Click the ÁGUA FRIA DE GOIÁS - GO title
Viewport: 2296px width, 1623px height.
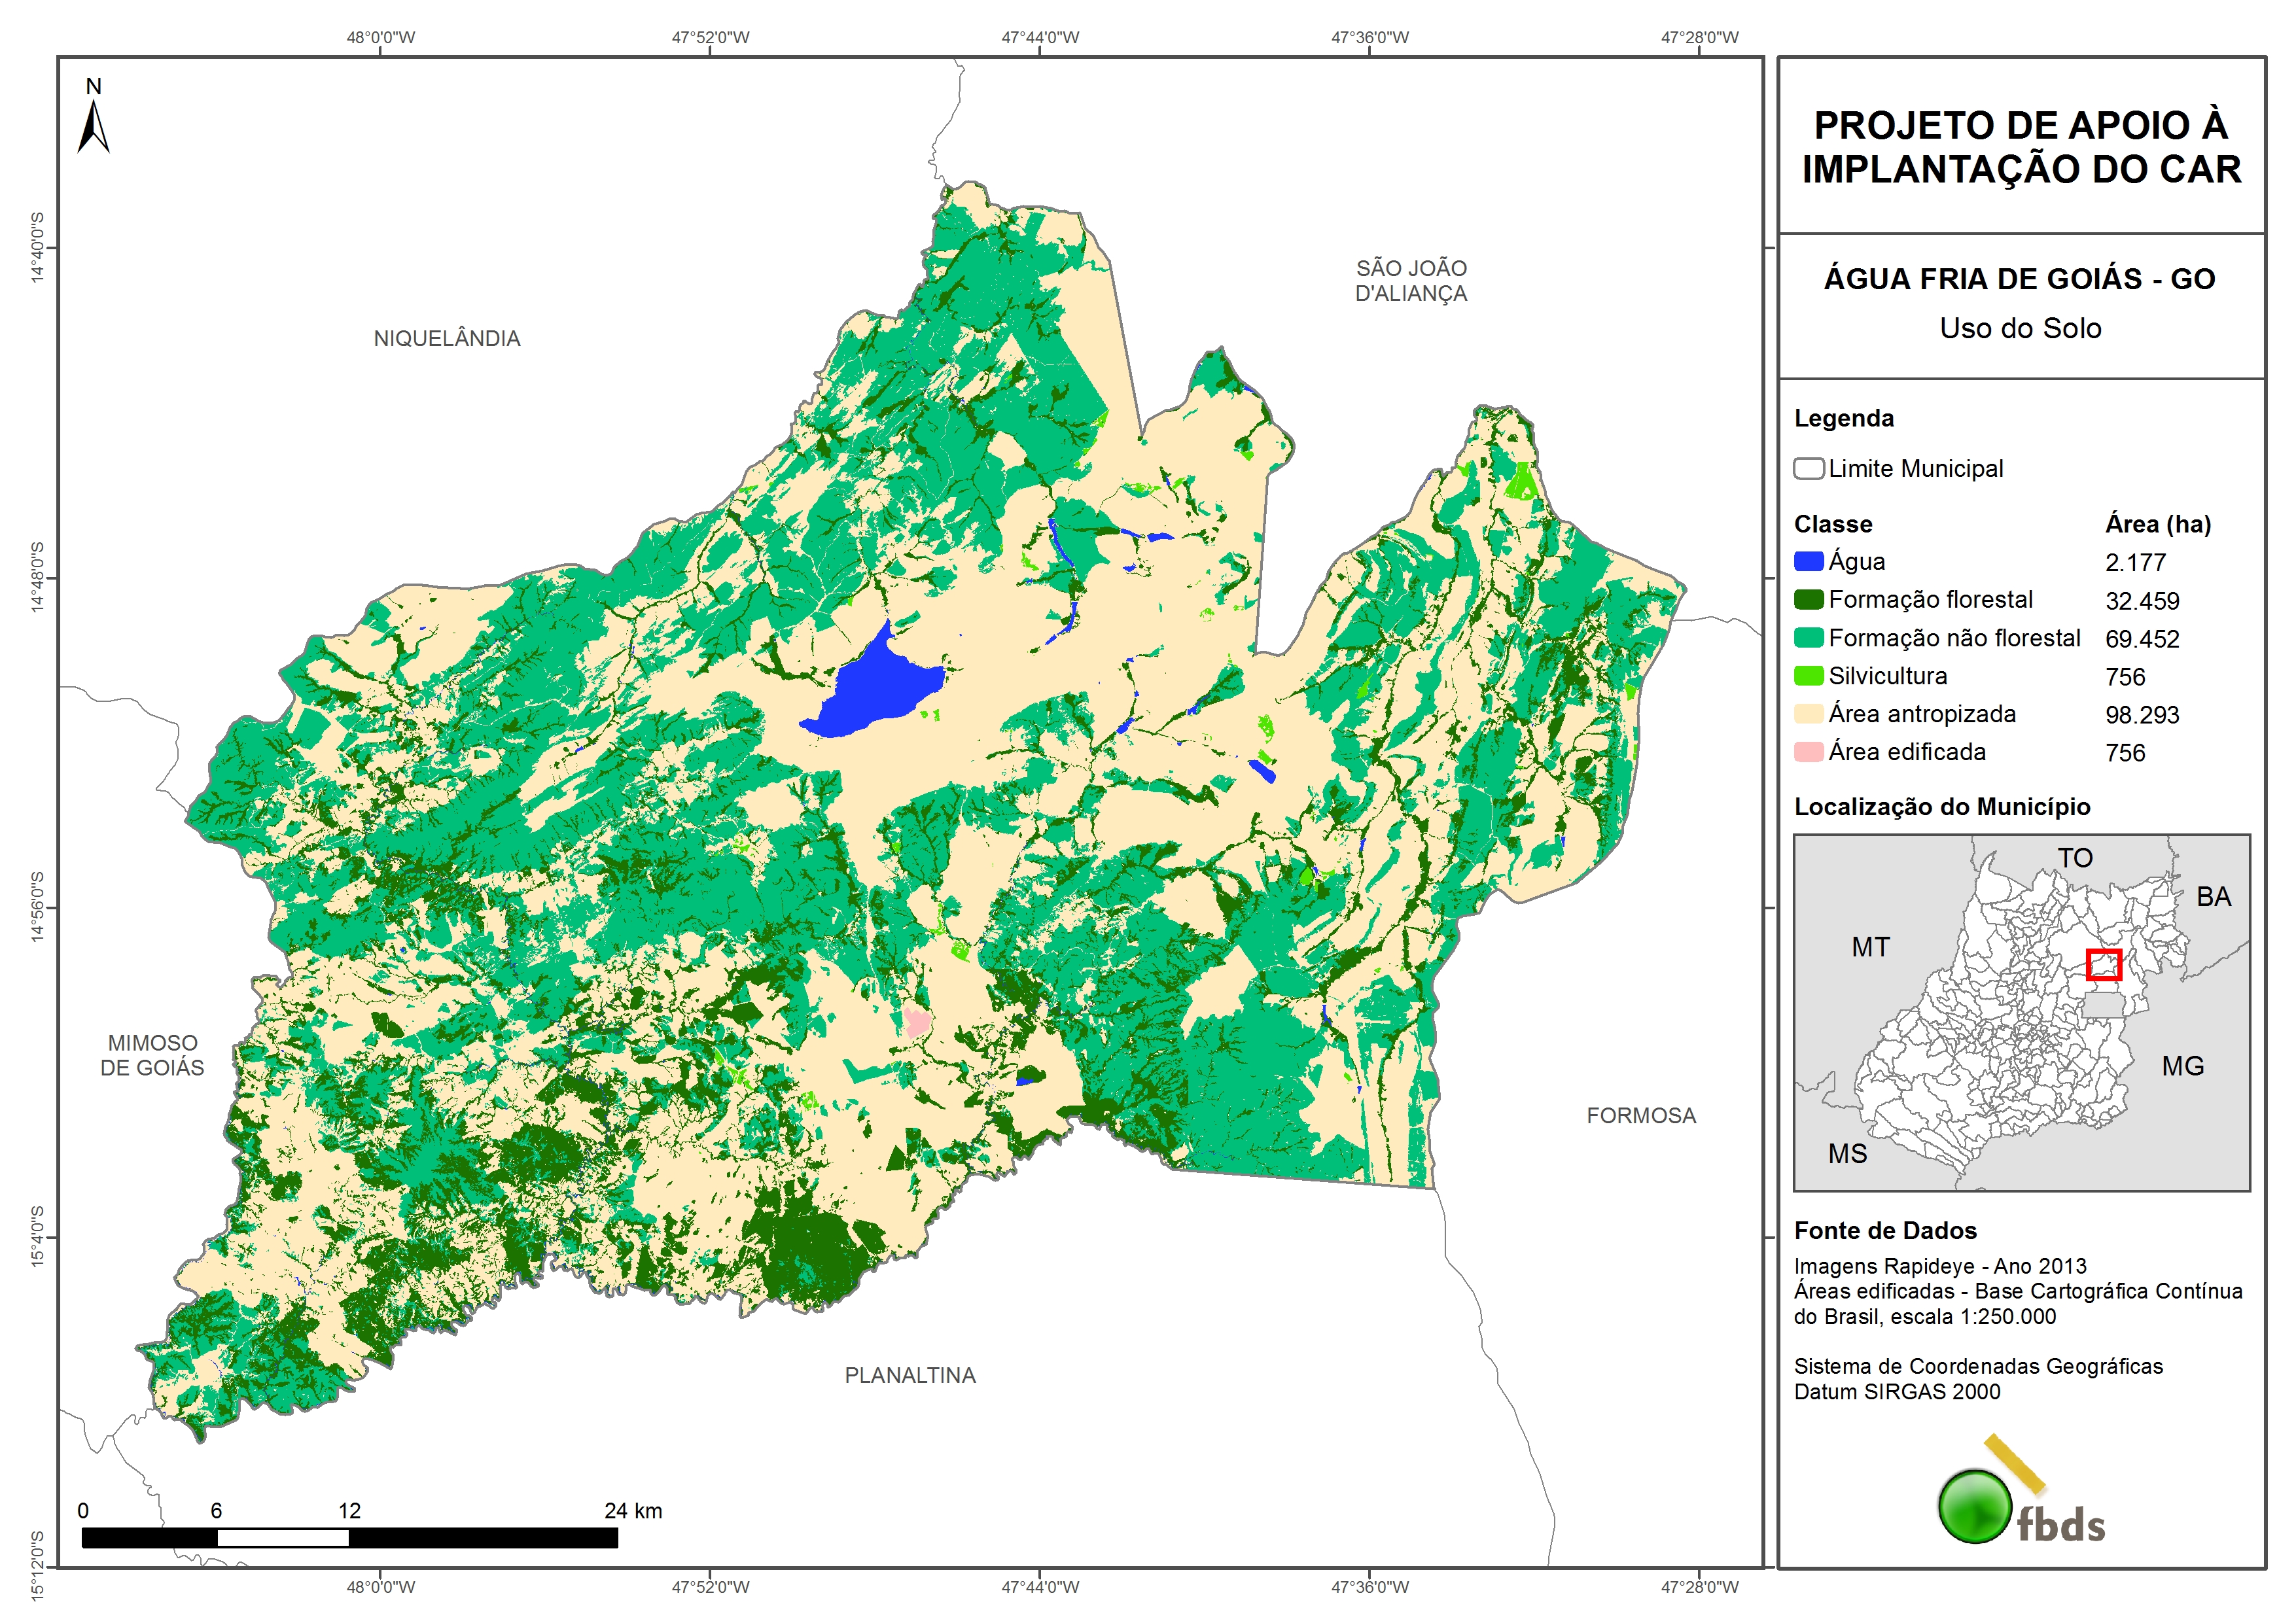(2019, 279)
